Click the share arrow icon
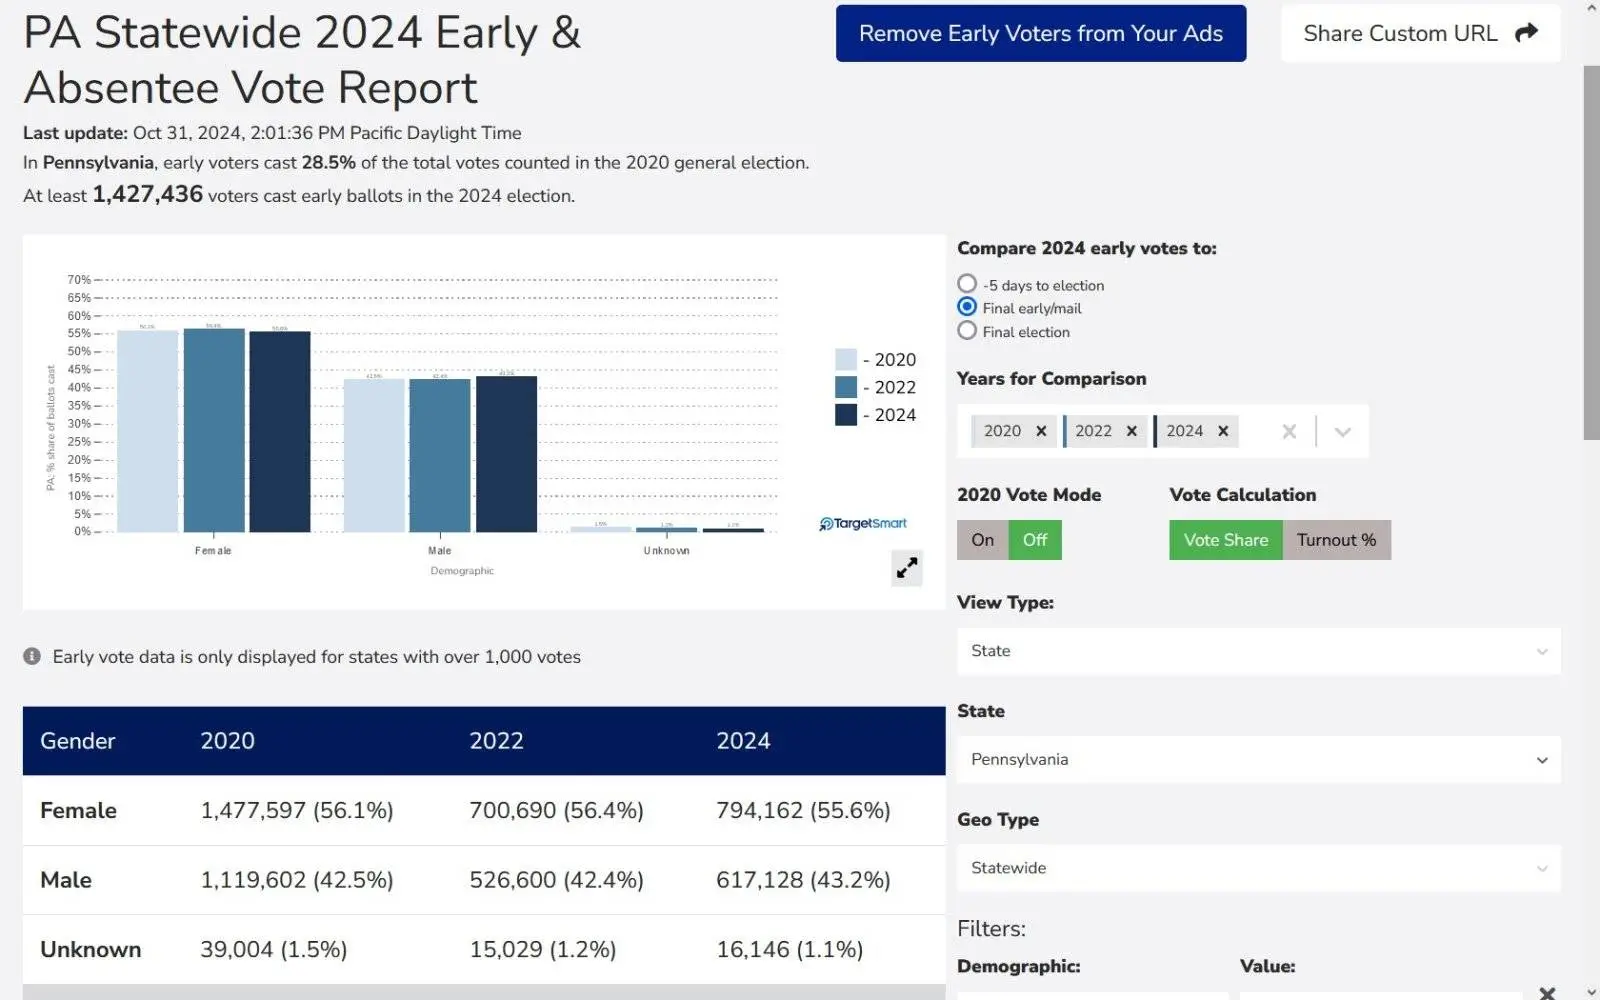Viewport: 1600px width, 1000px height. tap(1526, 33)
